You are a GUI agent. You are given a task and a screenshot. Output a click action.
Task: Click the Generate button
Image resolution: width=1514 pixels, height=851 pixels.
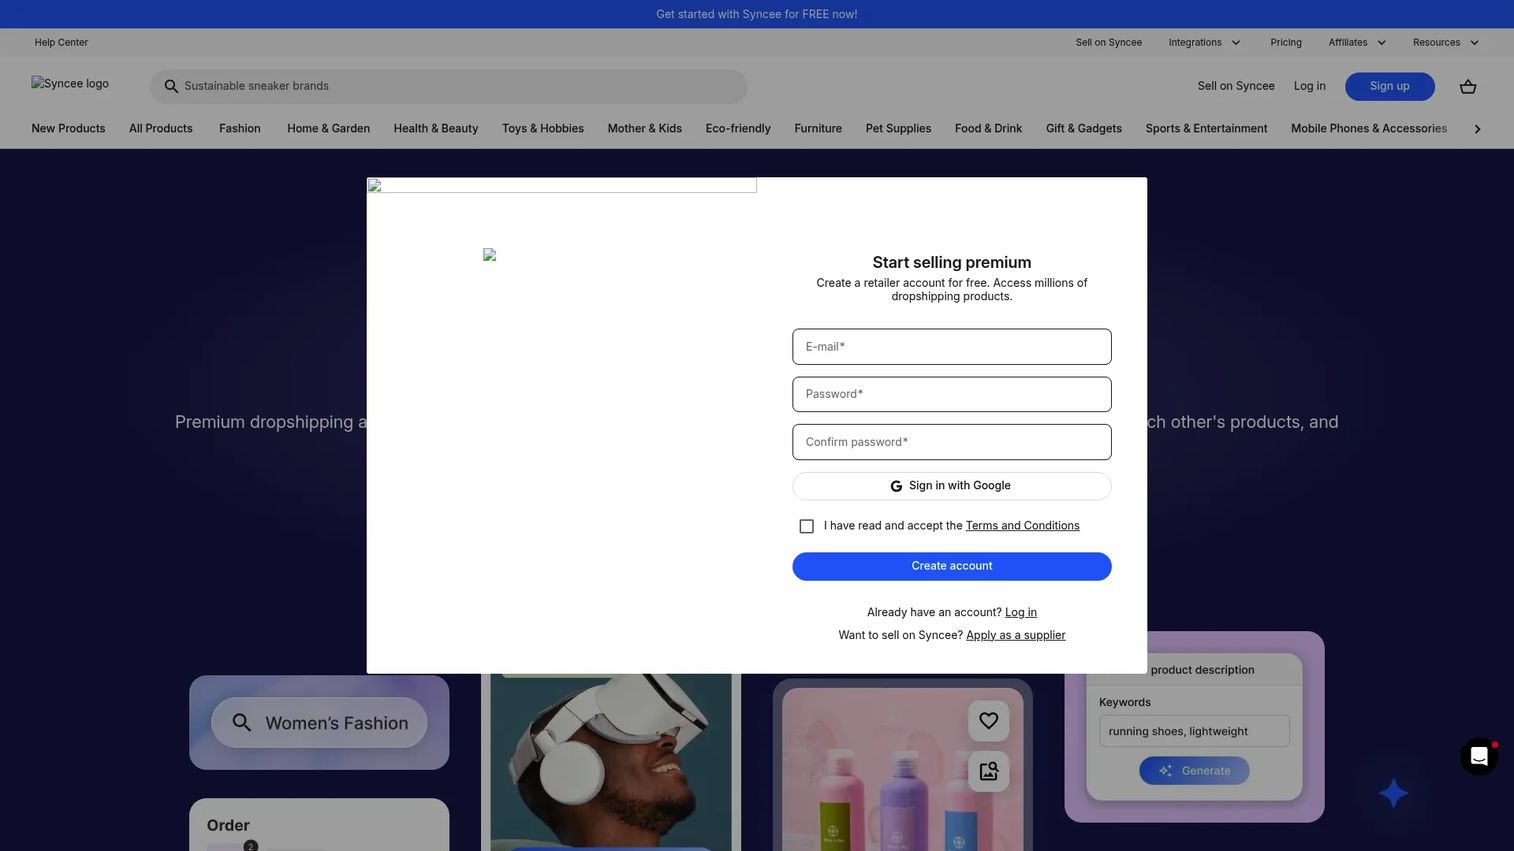(x=1194, y=771)
